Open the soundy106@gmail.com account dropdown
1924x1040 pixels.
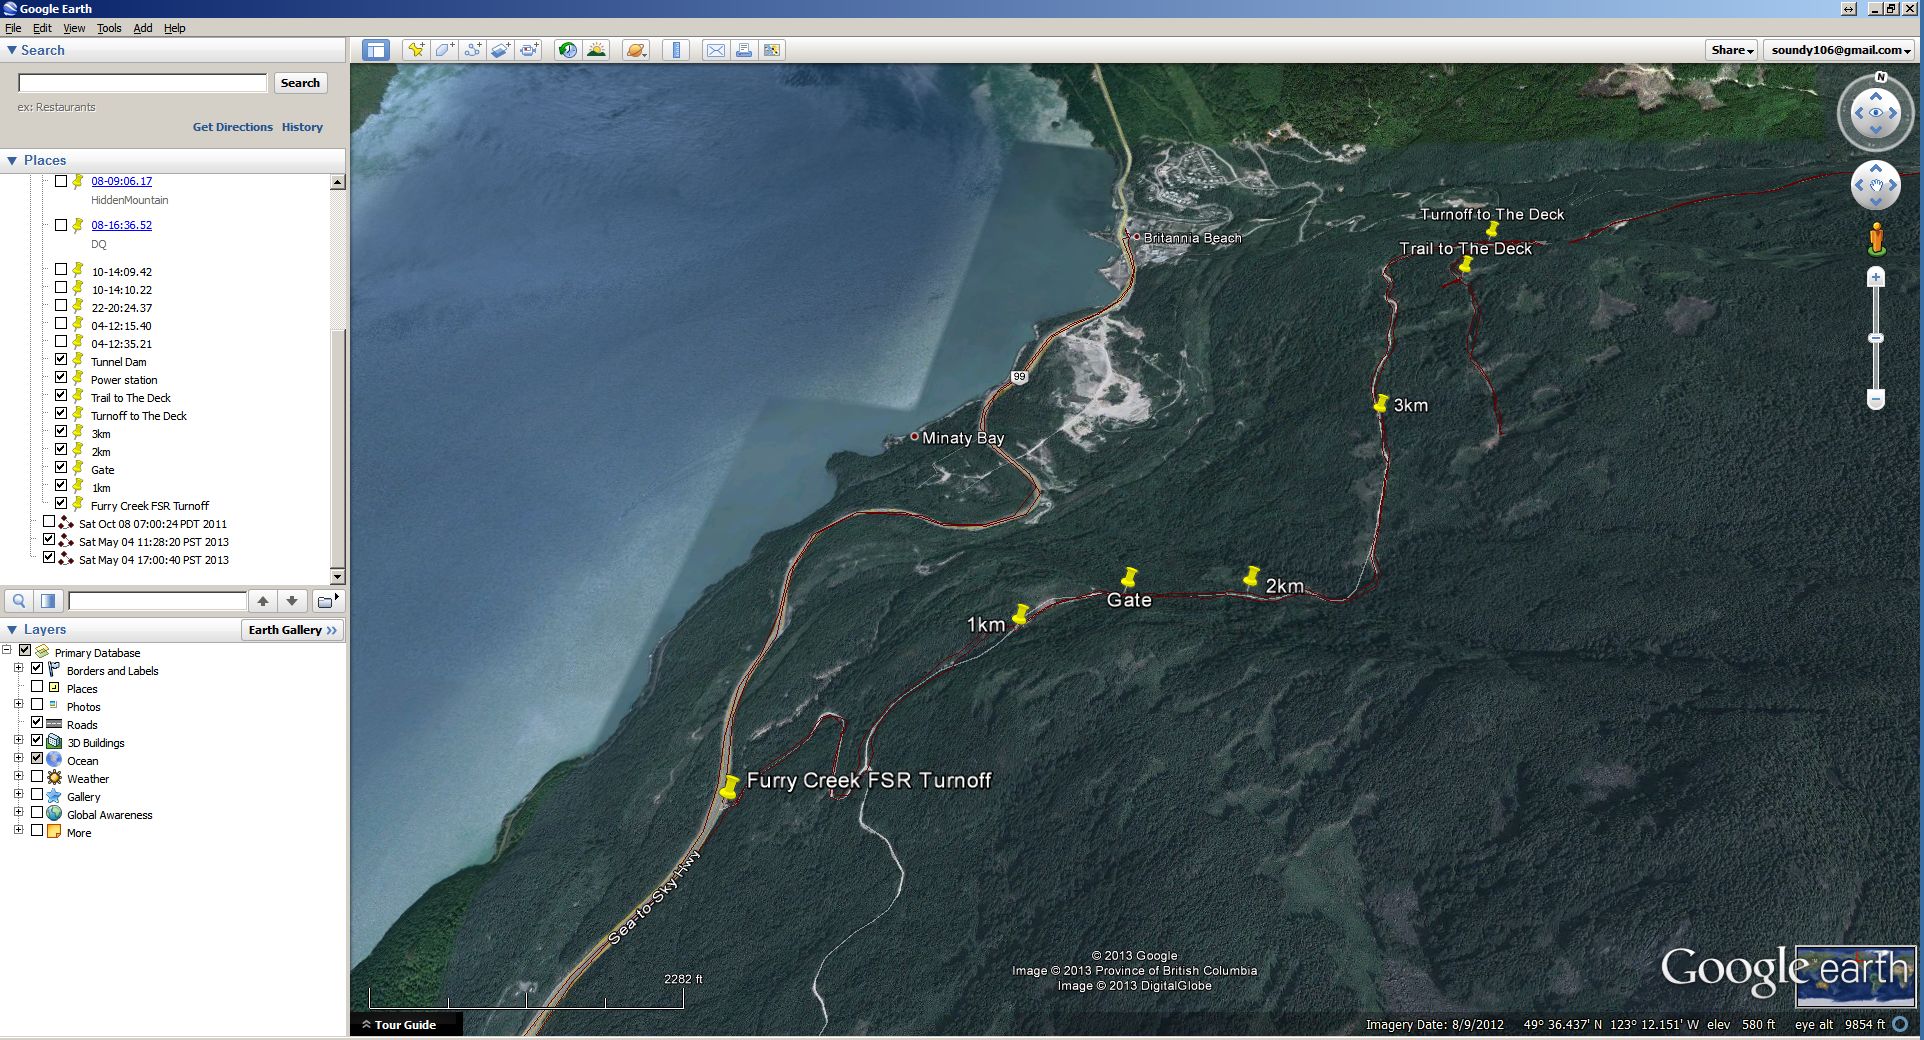[x=1840, y=50]
